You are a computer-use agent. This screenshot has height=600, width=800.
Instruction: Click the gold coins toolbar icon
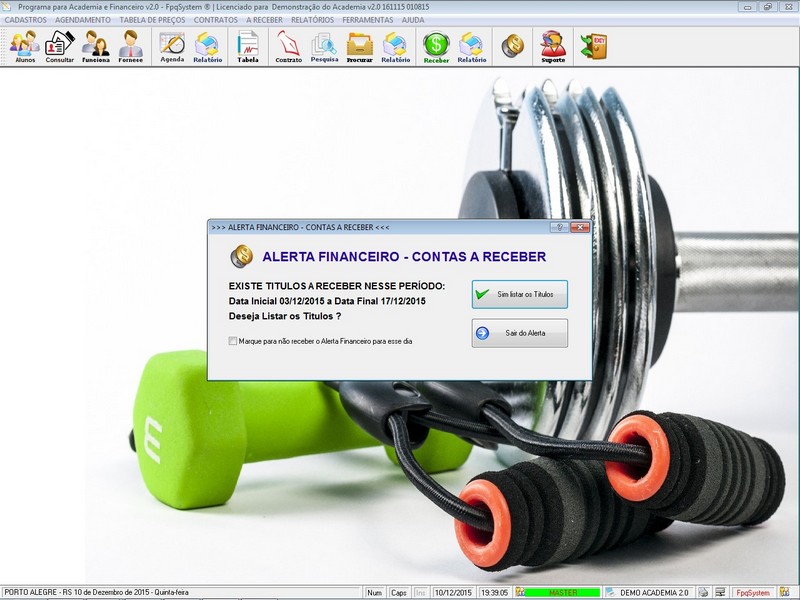pyautogui.click(x=513, y=46)
